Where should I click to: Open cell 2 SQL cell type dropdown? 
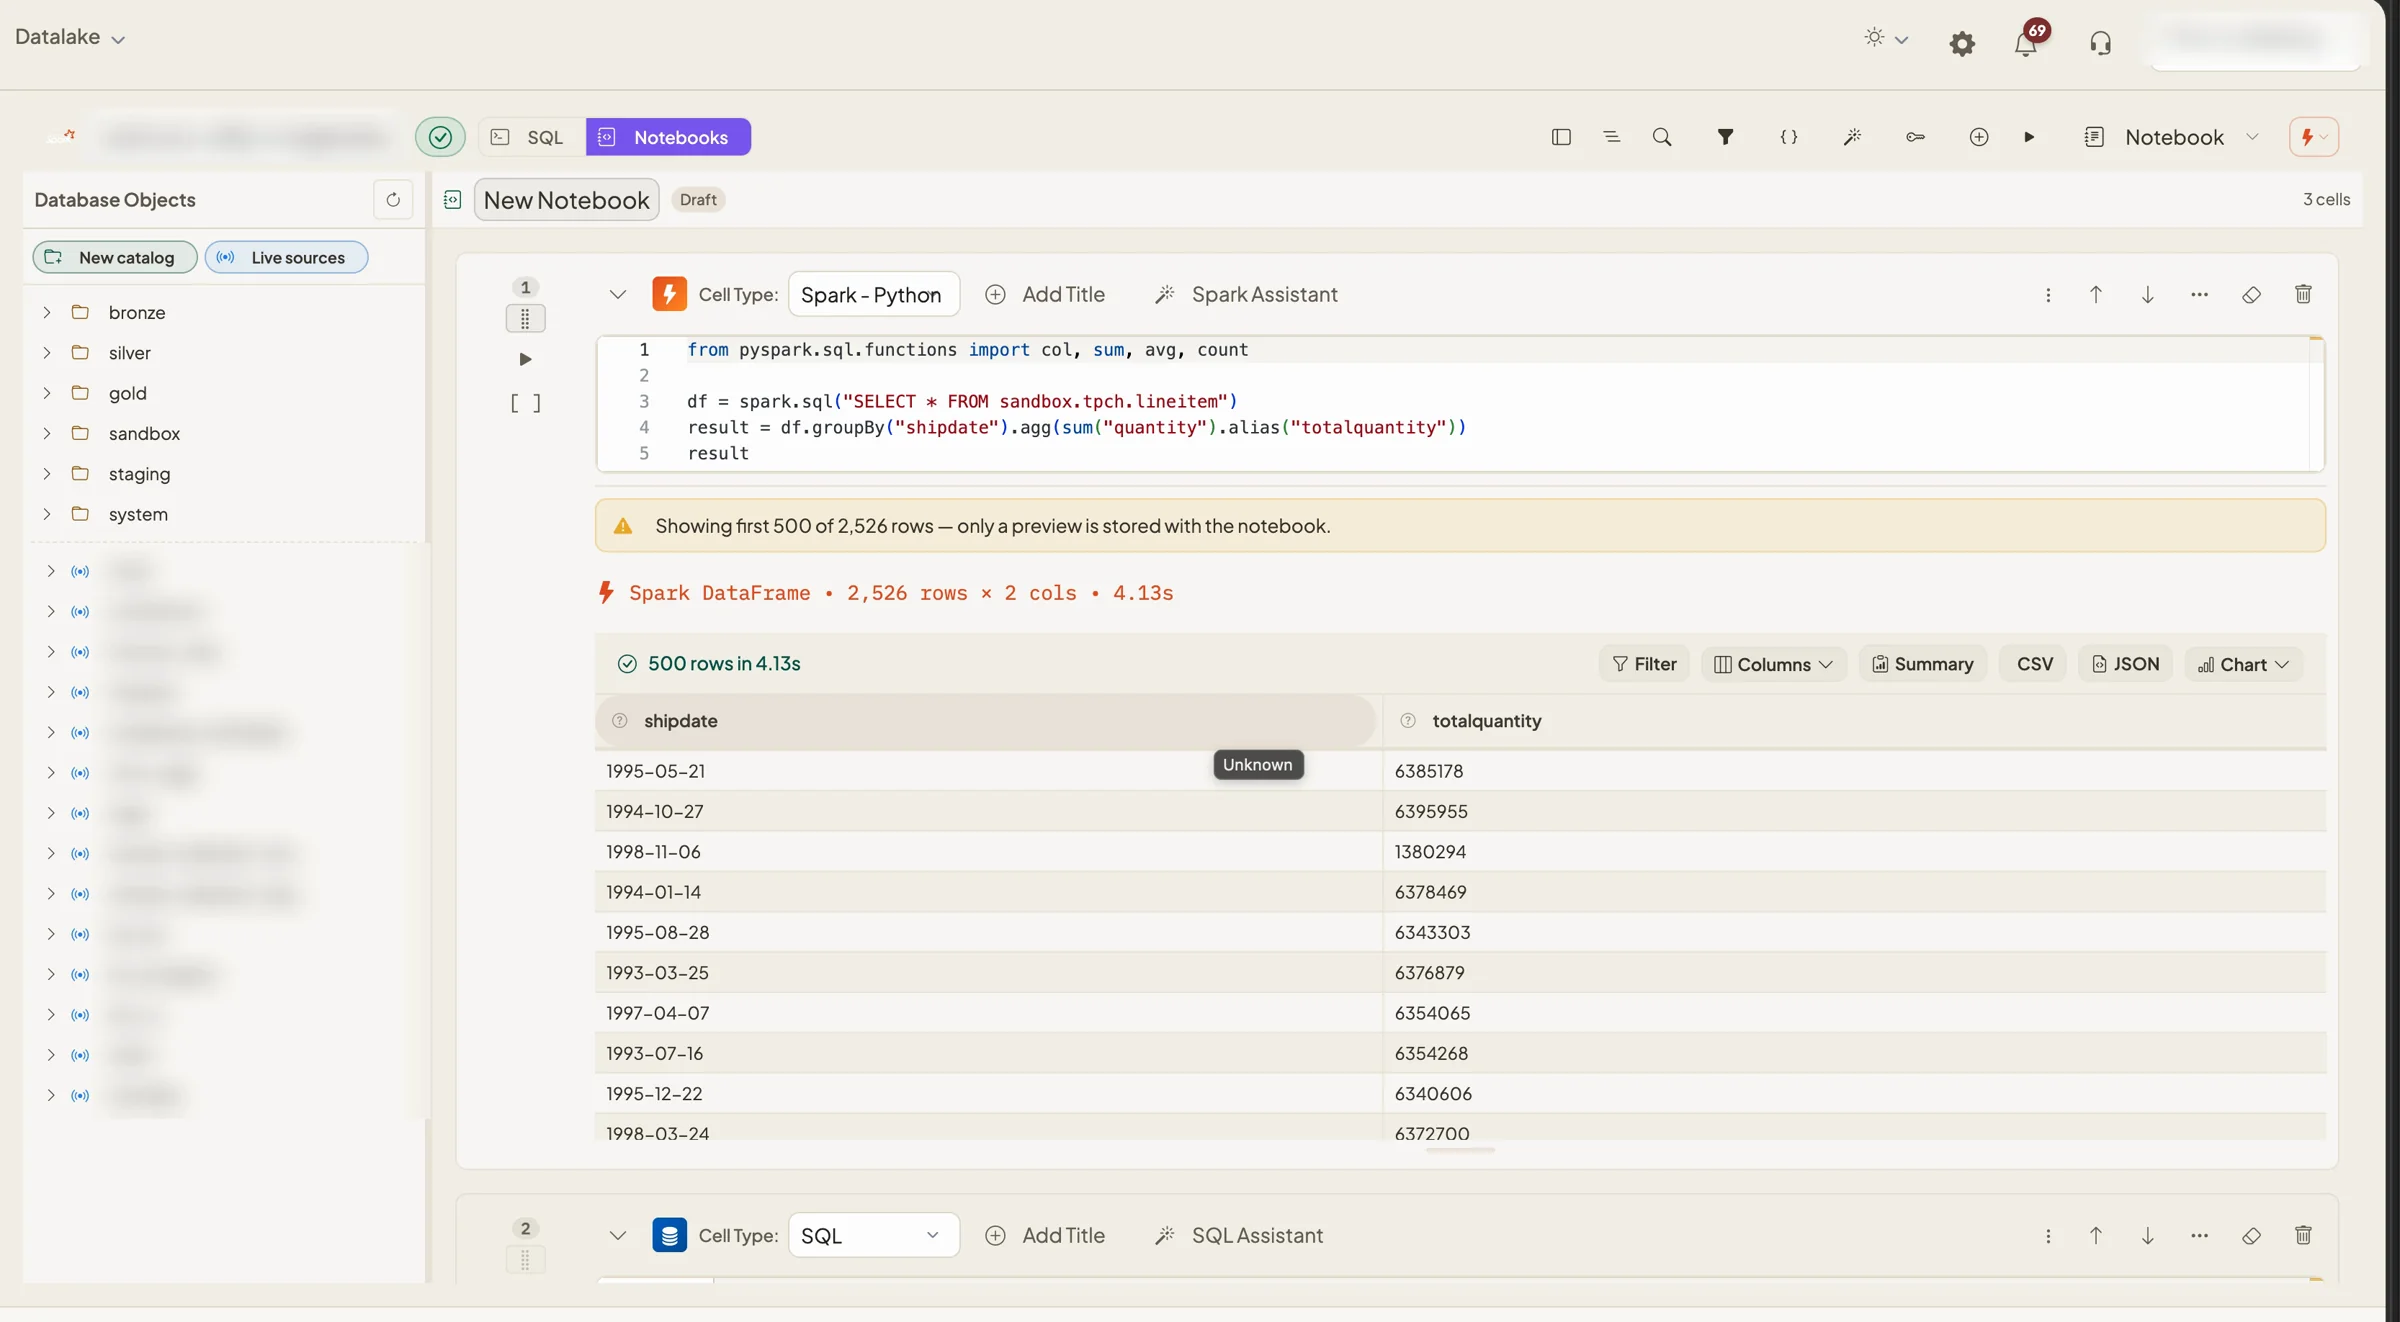pos(873,1235)
